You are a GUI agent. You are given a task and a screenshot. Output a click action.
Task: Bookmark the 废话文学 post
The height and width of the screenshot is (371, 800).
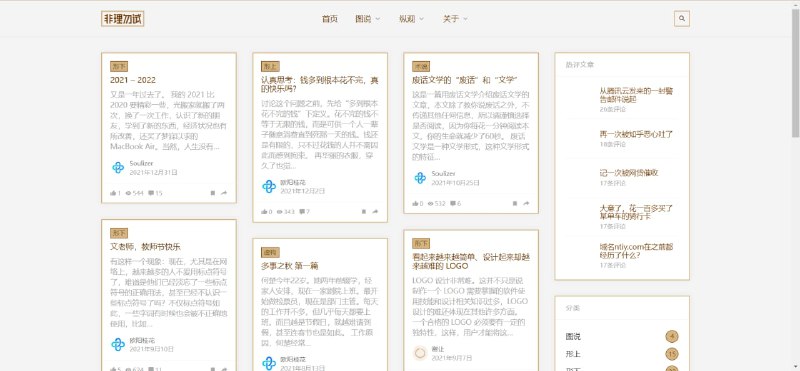coord(515,204)
